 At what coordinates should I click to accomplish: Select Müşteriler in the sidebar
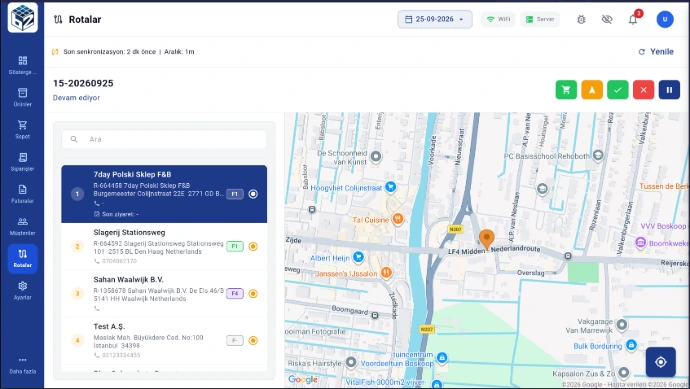point(22,226)
